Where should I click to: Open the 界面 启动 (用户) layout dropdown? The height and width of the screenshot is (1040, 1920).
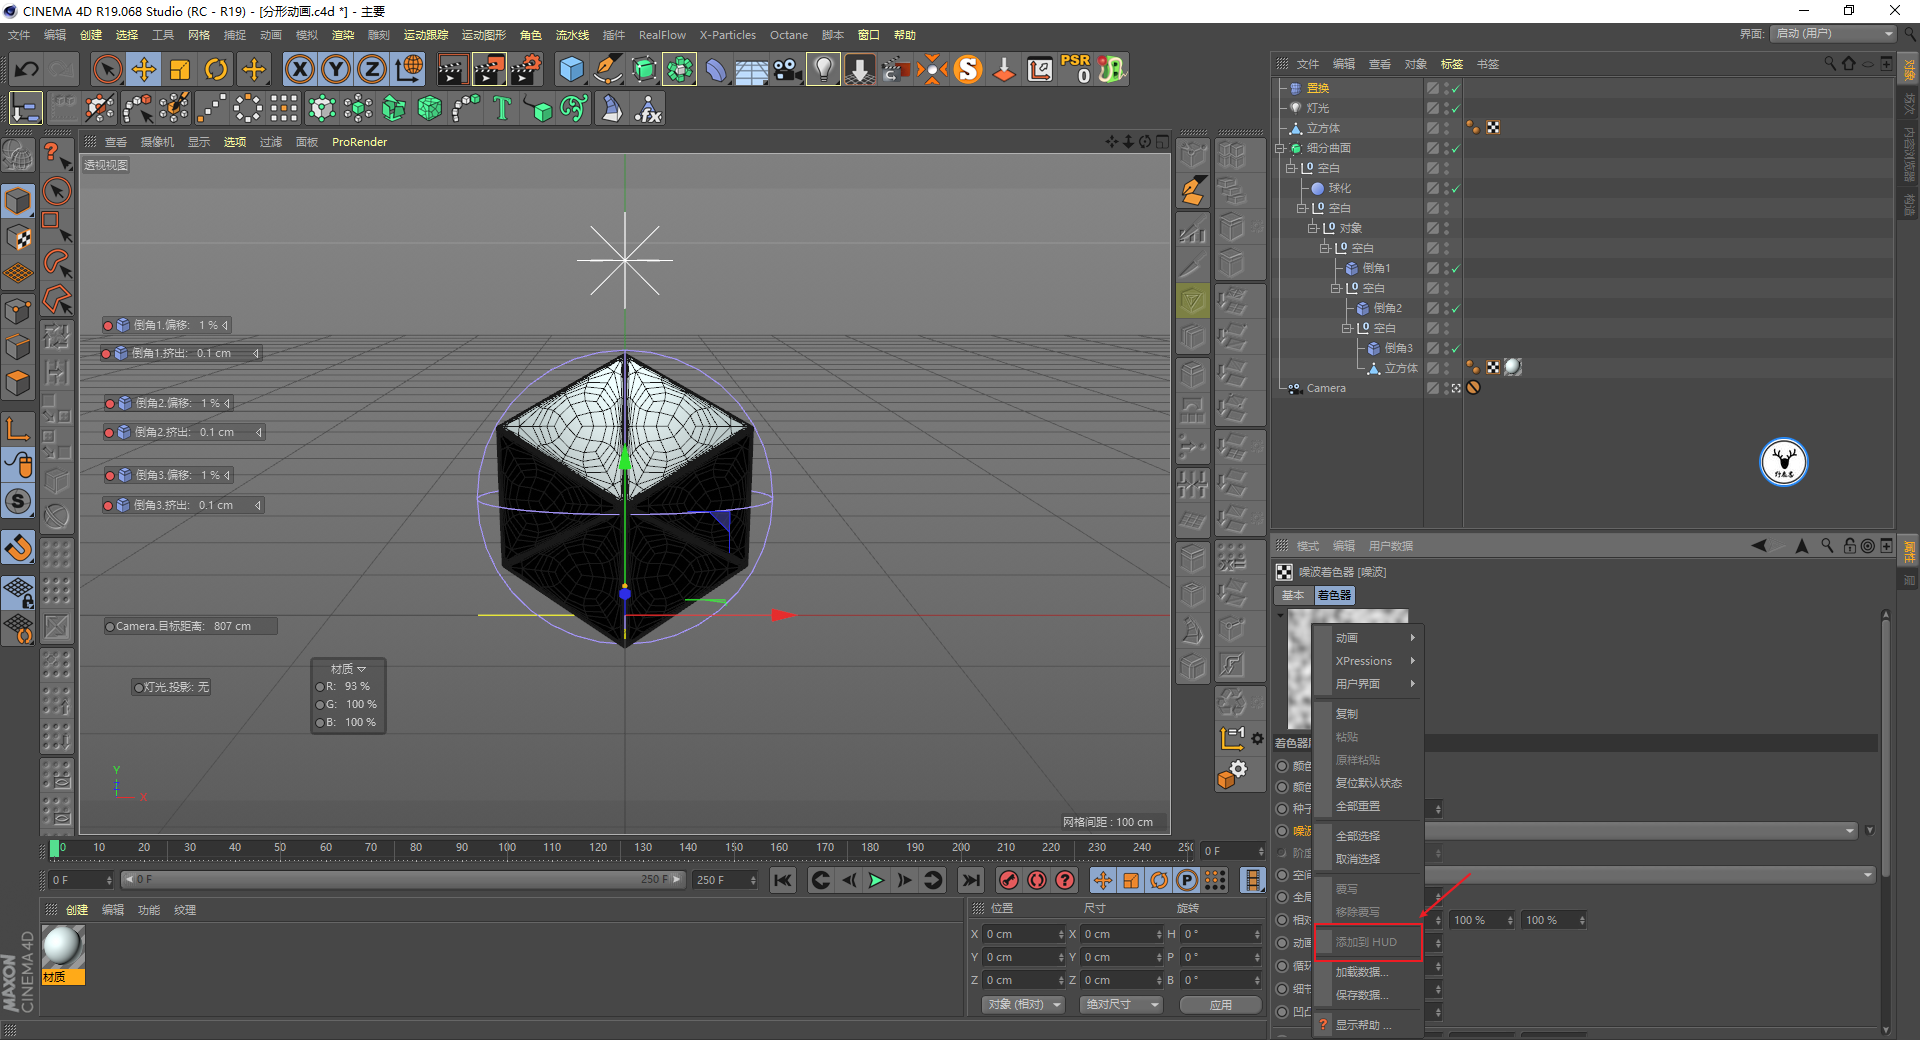1834,34
